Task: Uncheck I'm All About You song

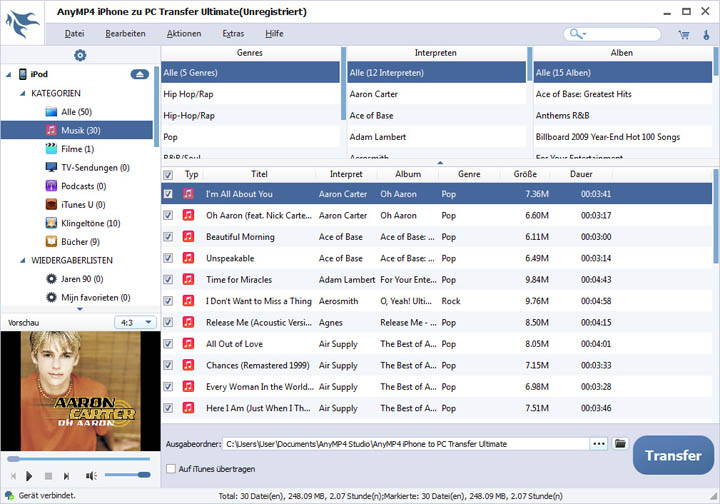Action: tap(169, 194)
